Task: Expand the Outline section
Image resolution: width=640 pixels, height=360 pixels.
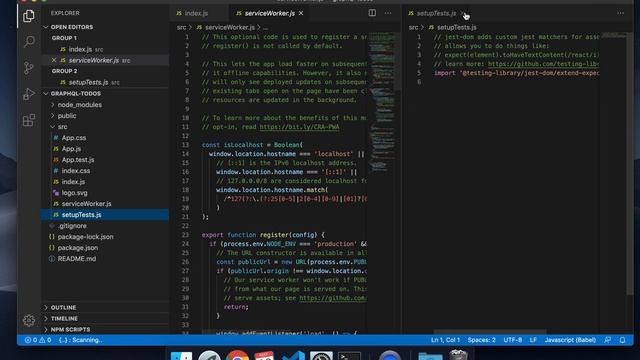Action: click(x=63, y=307)
